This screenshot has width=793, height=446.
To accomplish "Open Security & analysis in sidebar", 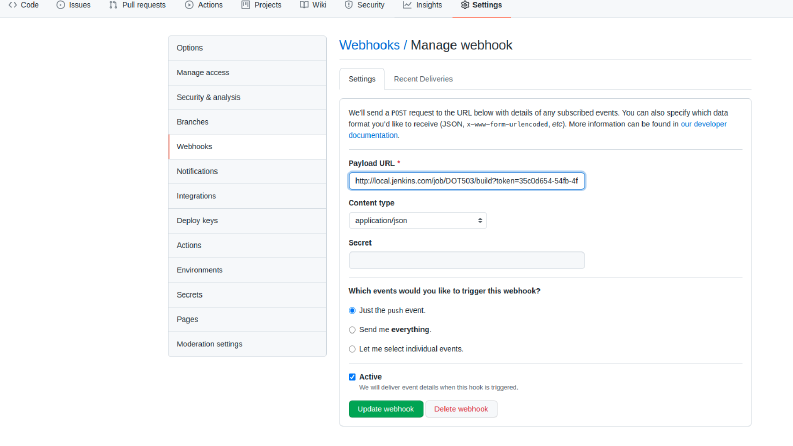I will coord(247,97).
